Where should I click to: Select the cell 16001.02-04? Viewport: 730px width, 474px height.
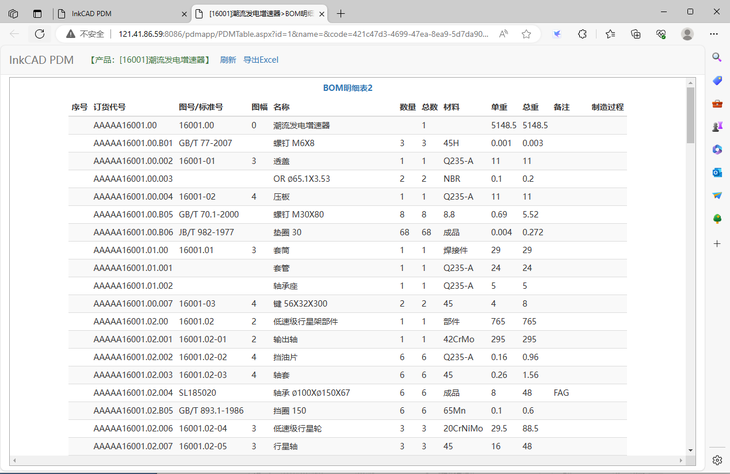coord(203,428)
